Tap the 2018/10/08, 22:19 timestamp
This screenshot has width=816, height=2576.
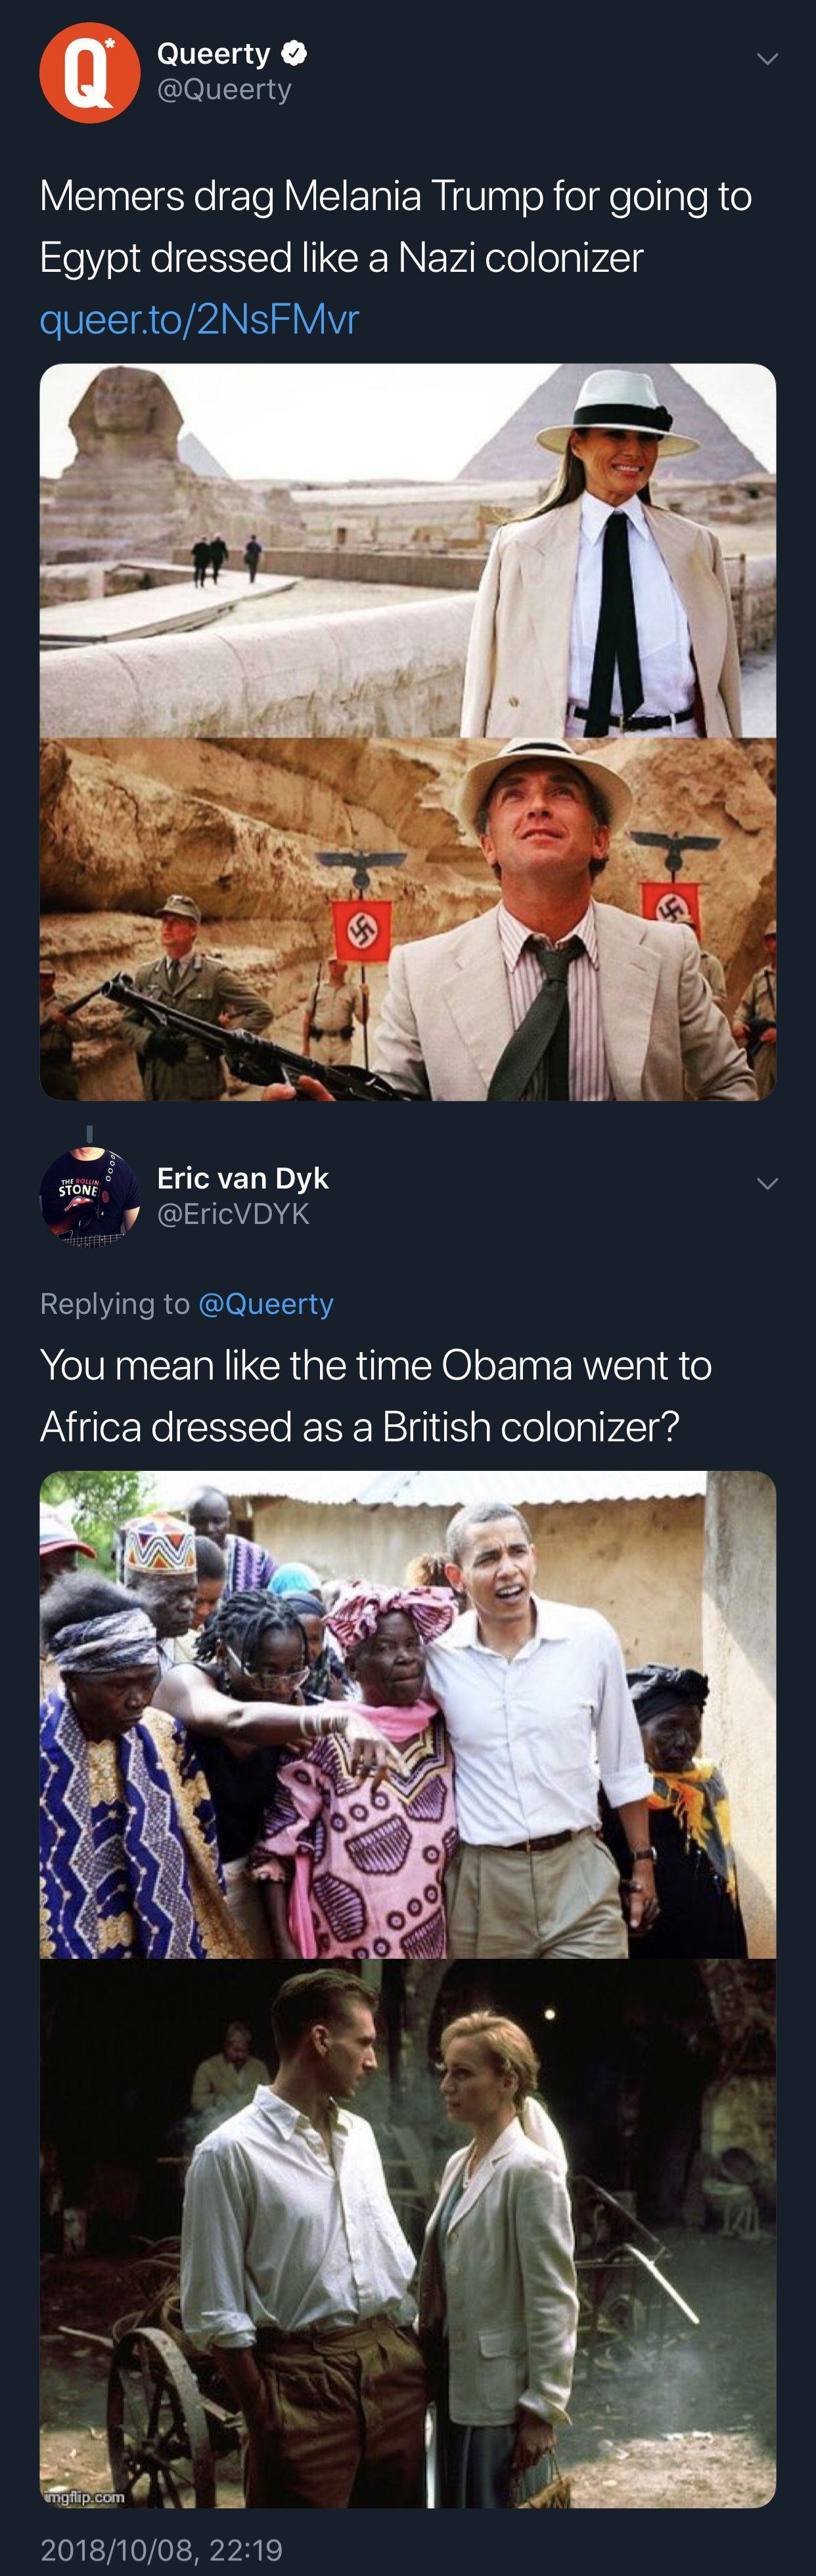[161, 2549]
